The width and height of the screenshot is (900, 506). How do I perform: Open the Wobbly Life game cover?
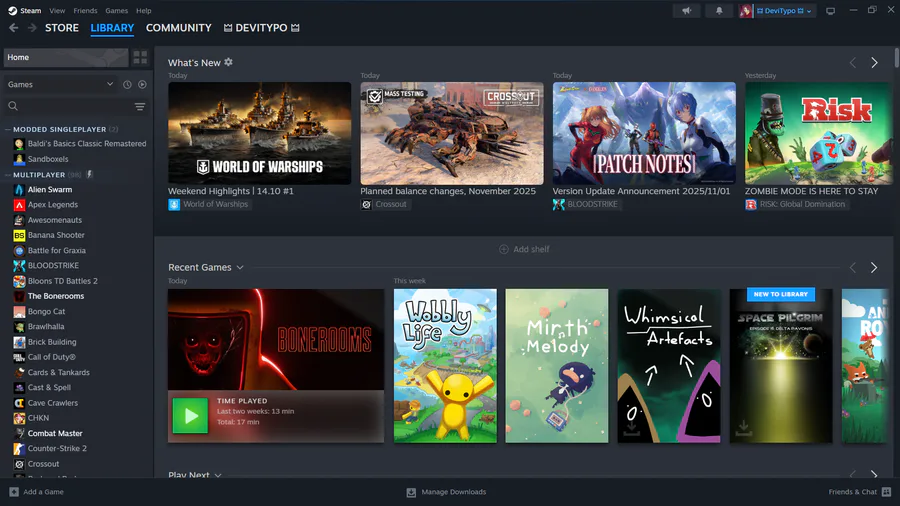[x=445, y=366]
